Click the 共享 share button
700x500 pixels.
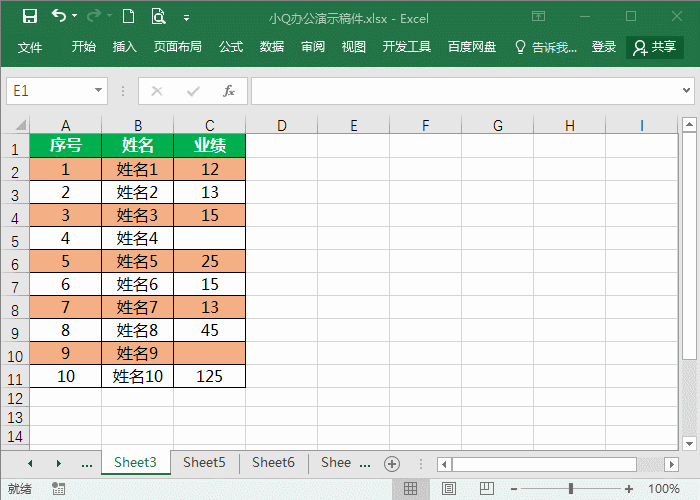[x=655, y=47]
